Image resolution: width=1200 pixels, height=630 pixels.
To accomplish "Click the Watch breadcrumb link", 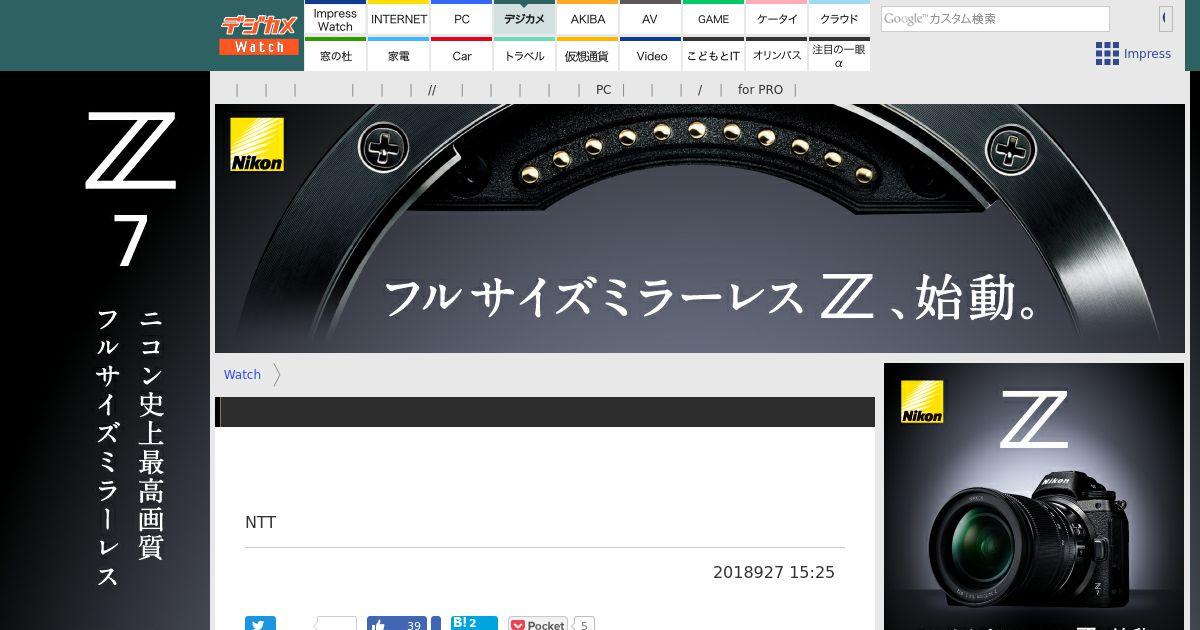I will (242, 374).
